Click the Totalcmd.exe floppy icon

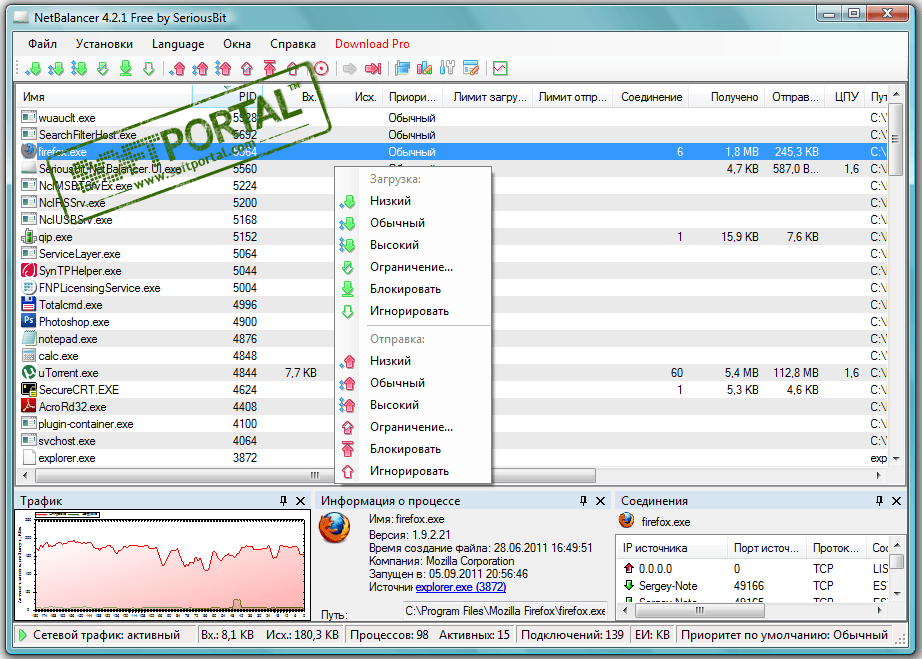coord(28,305)
